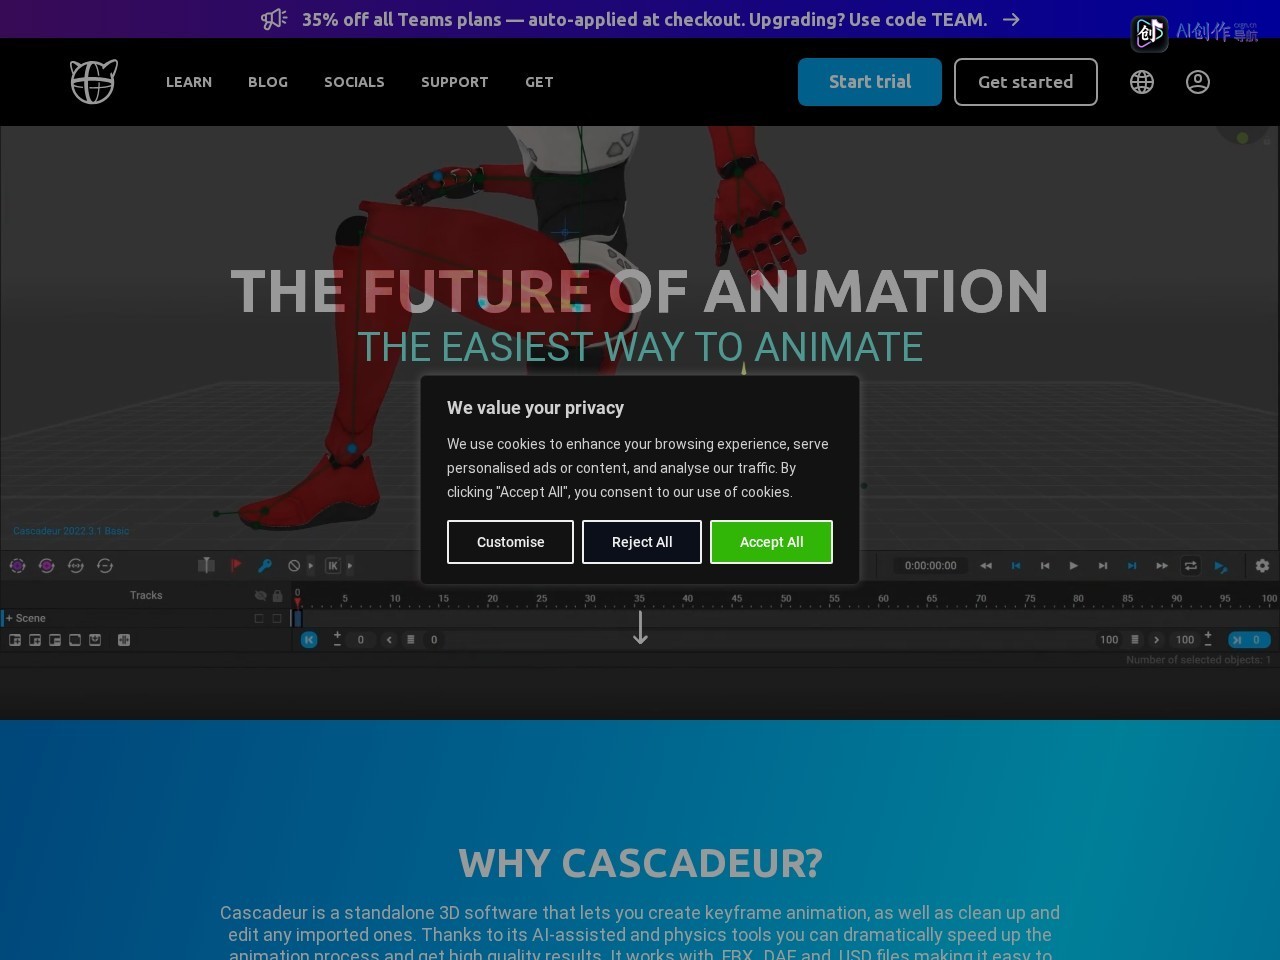Screen dimensions: 1280x960
Task: Open the Cascadeur cat logo home link
Action: pos(94,82)
